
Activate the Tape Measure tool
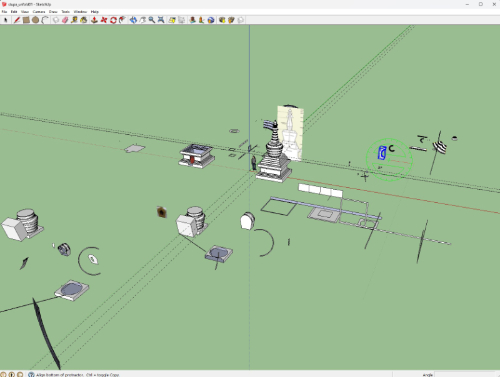pos(74,20)
